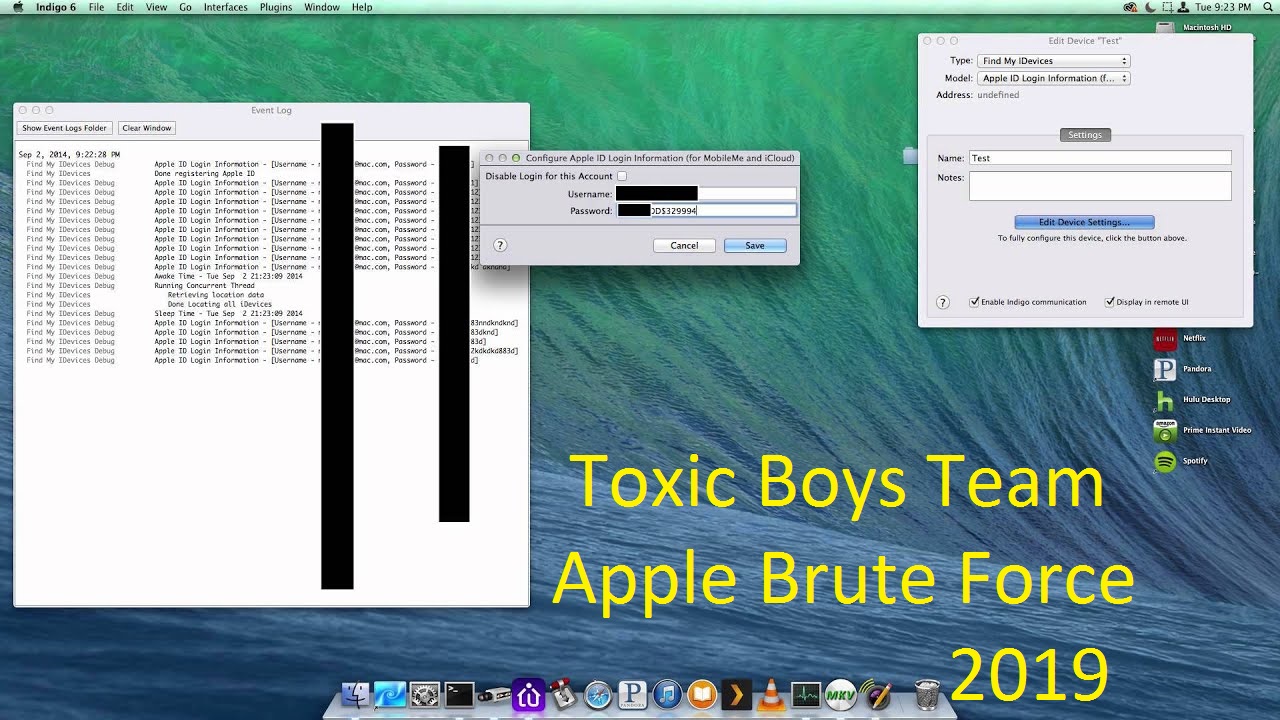Launch MakeMKV from the dock
Image resolution: width=1280 pixels, height=720 pixels.
(841, 694)
